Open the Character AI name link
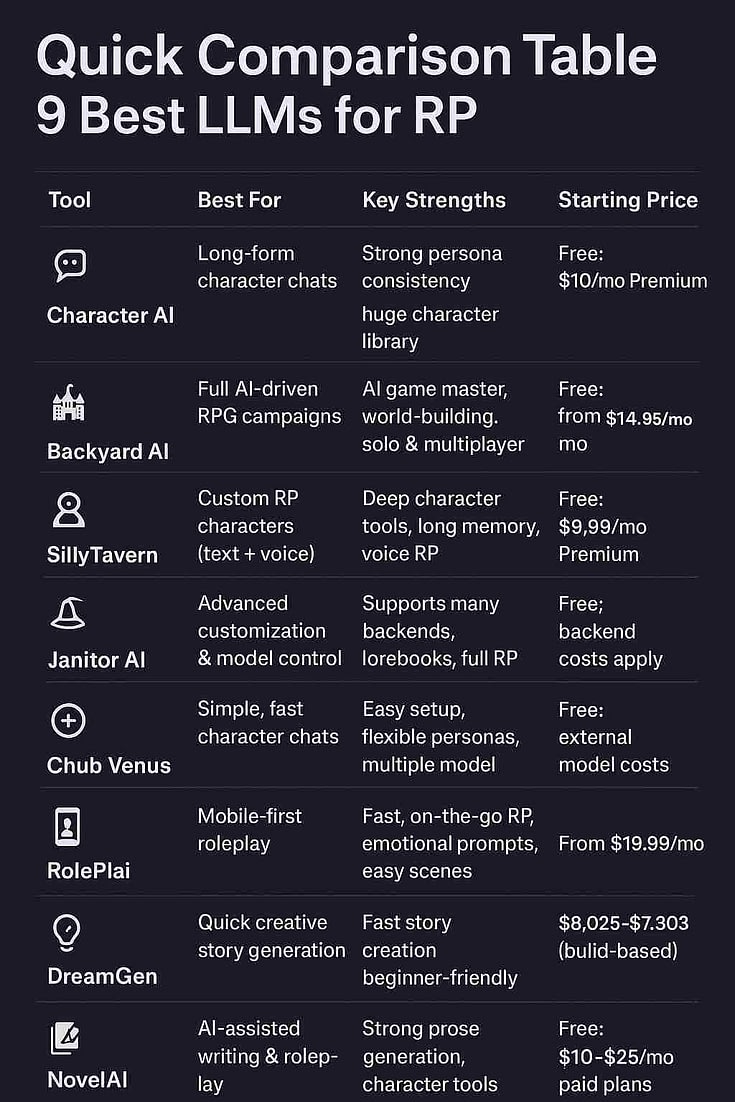This screenshot has width=735, height=1102. pos(110,315)
